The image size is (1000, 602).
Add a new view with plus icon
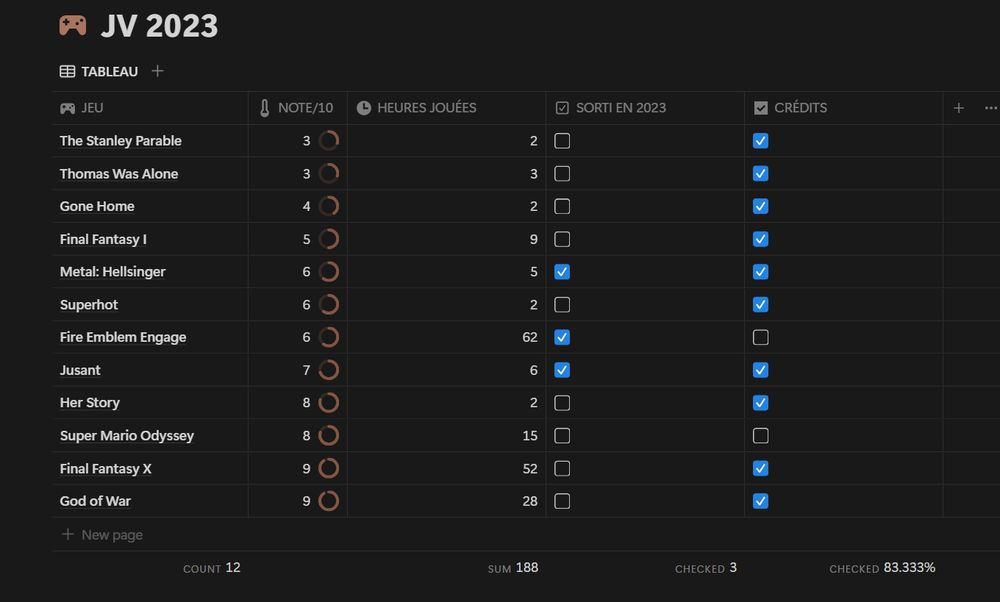[x=158, y=71]
